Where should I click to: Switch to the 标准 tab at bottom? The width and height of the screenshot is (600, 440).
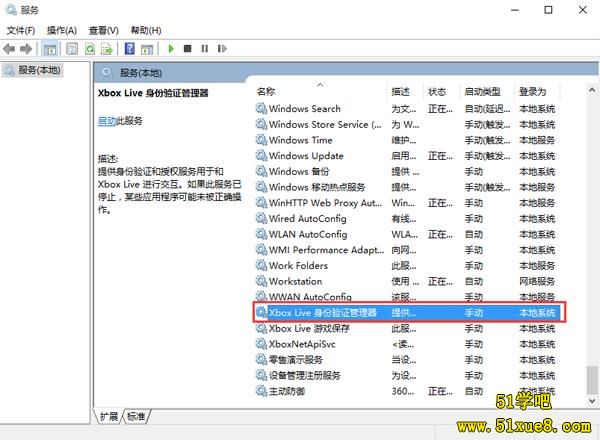(135, 416)
